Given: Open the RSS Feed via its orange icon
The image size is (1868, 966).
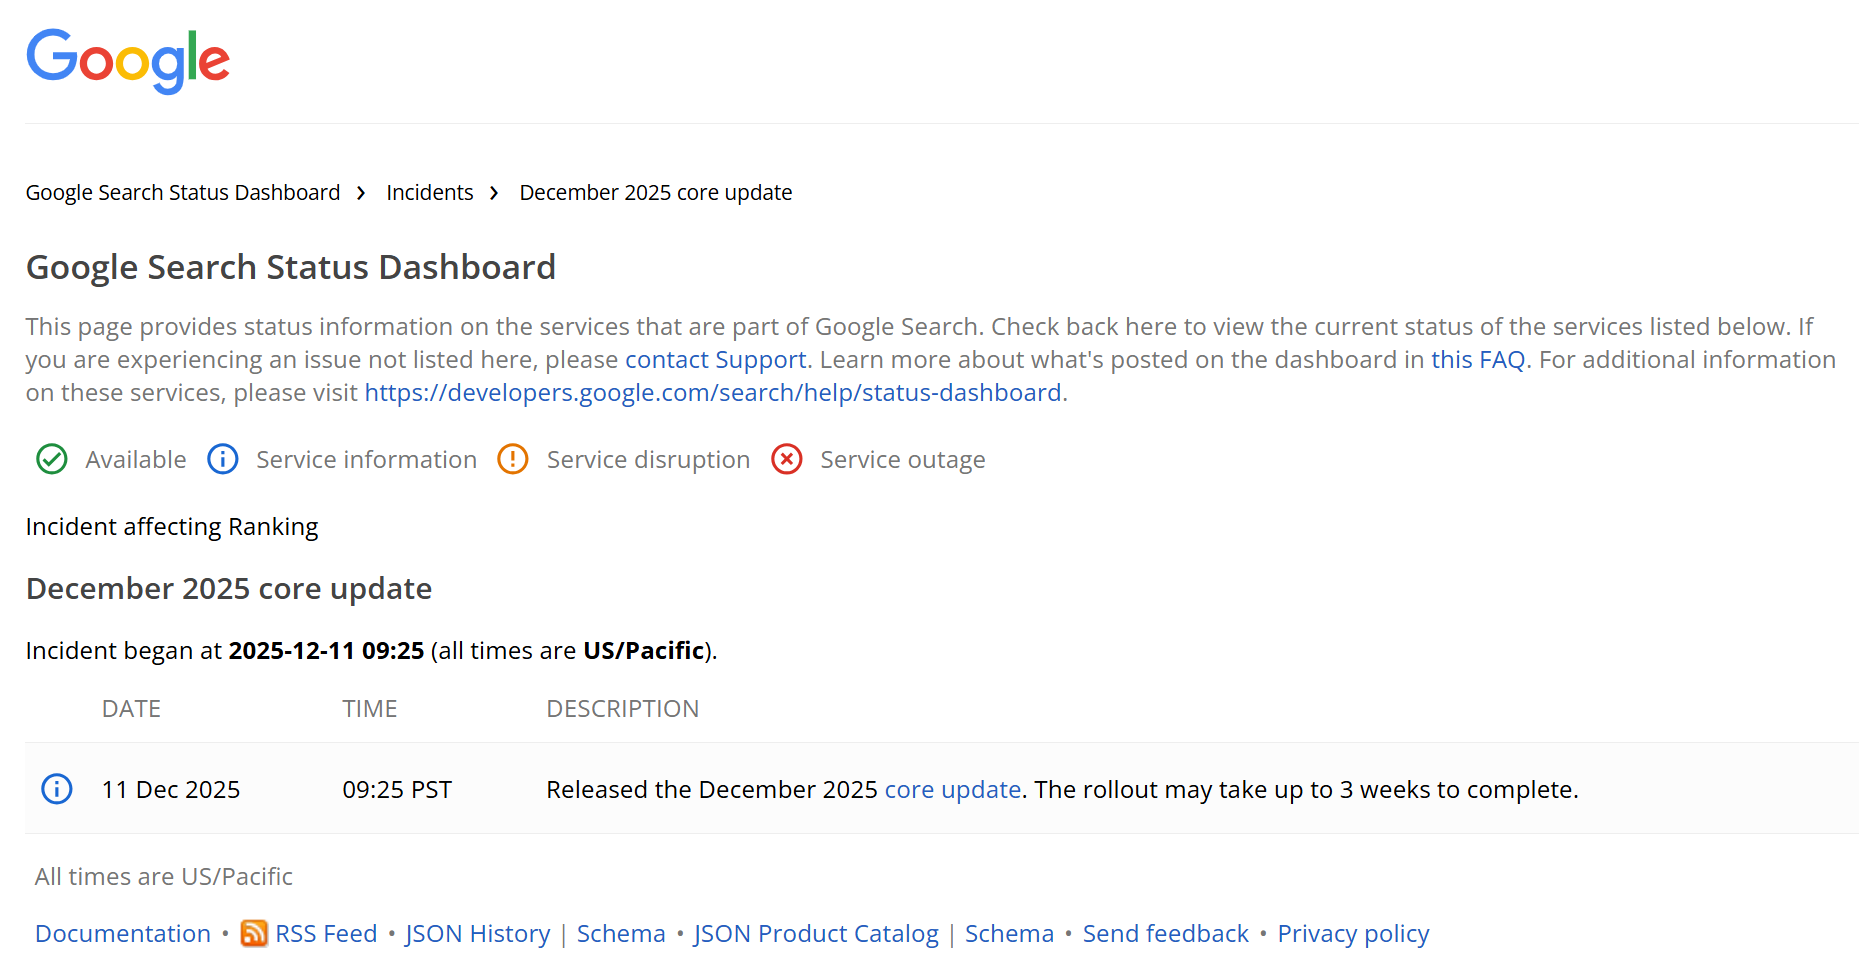Looking at the screenshot, I should pos(254,933).
